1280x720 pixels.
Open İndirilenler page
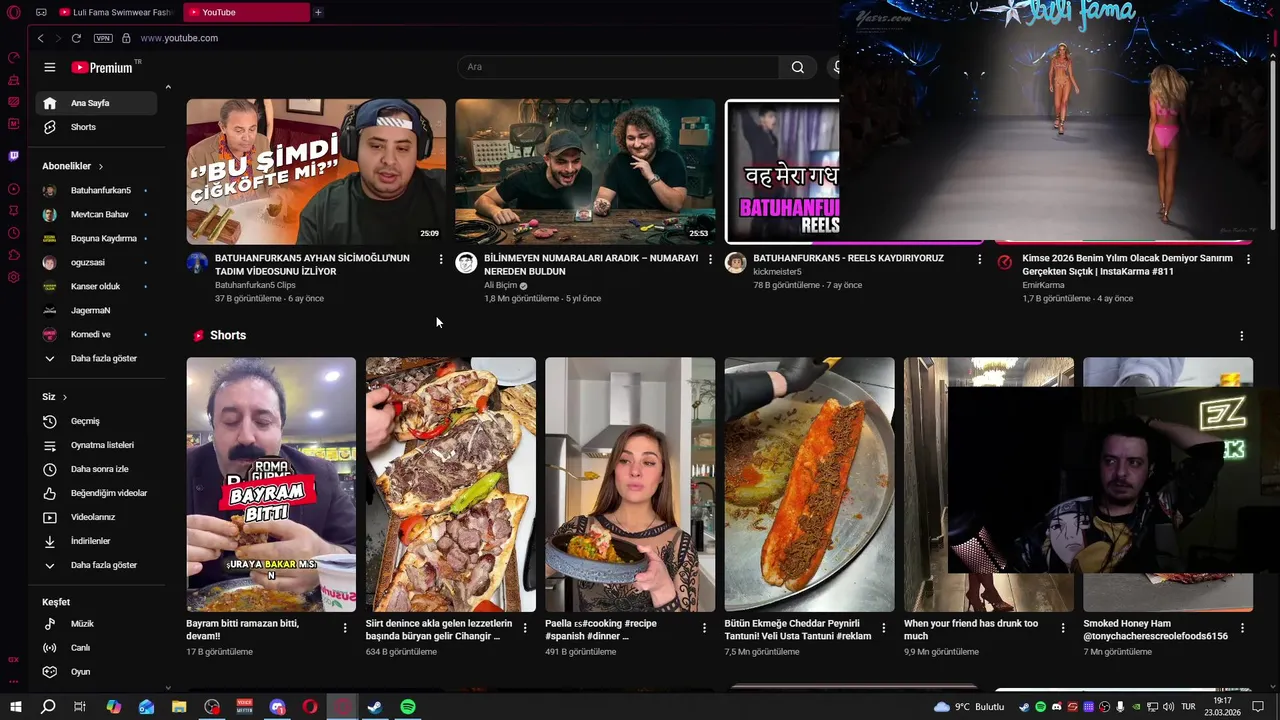click(x=96, y=541)
